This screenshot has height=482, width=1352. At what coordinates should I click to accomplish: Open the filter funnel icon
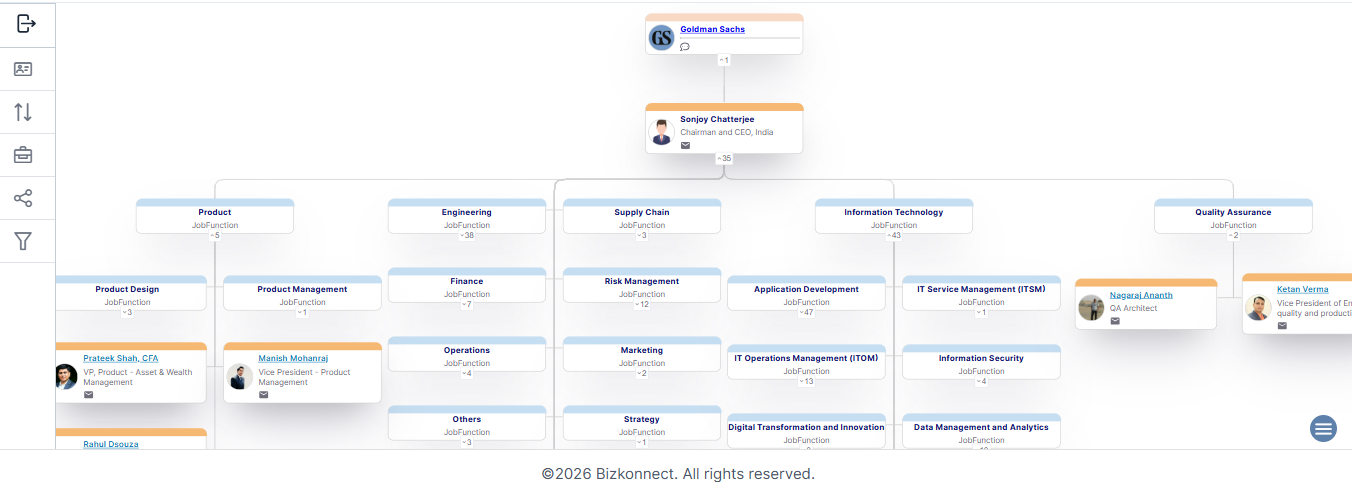[x=23, y=241]
